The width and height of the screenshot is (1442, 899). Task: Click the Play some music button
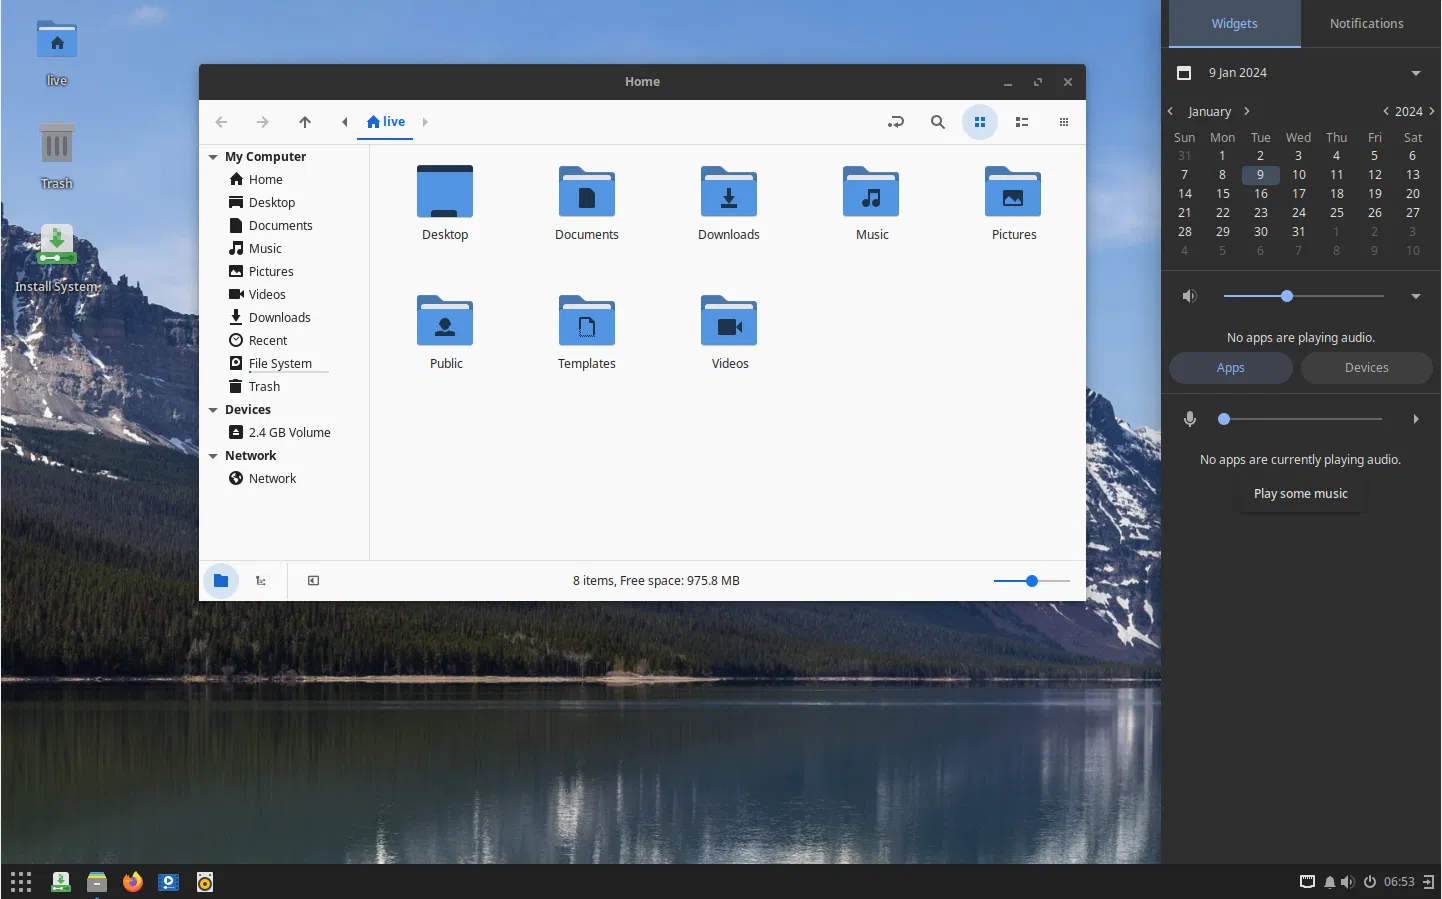pyautogui.click(x=1300, y=494)
